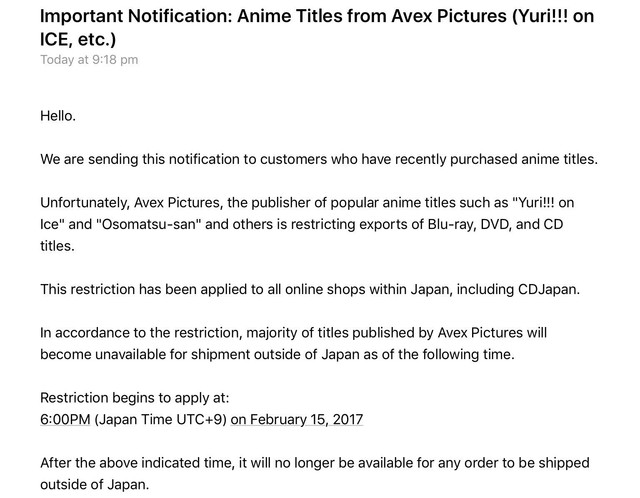The image size is (640, 498).
Task: Click the underlined 6:00PM time link
Action: click(x=65, y=419)
